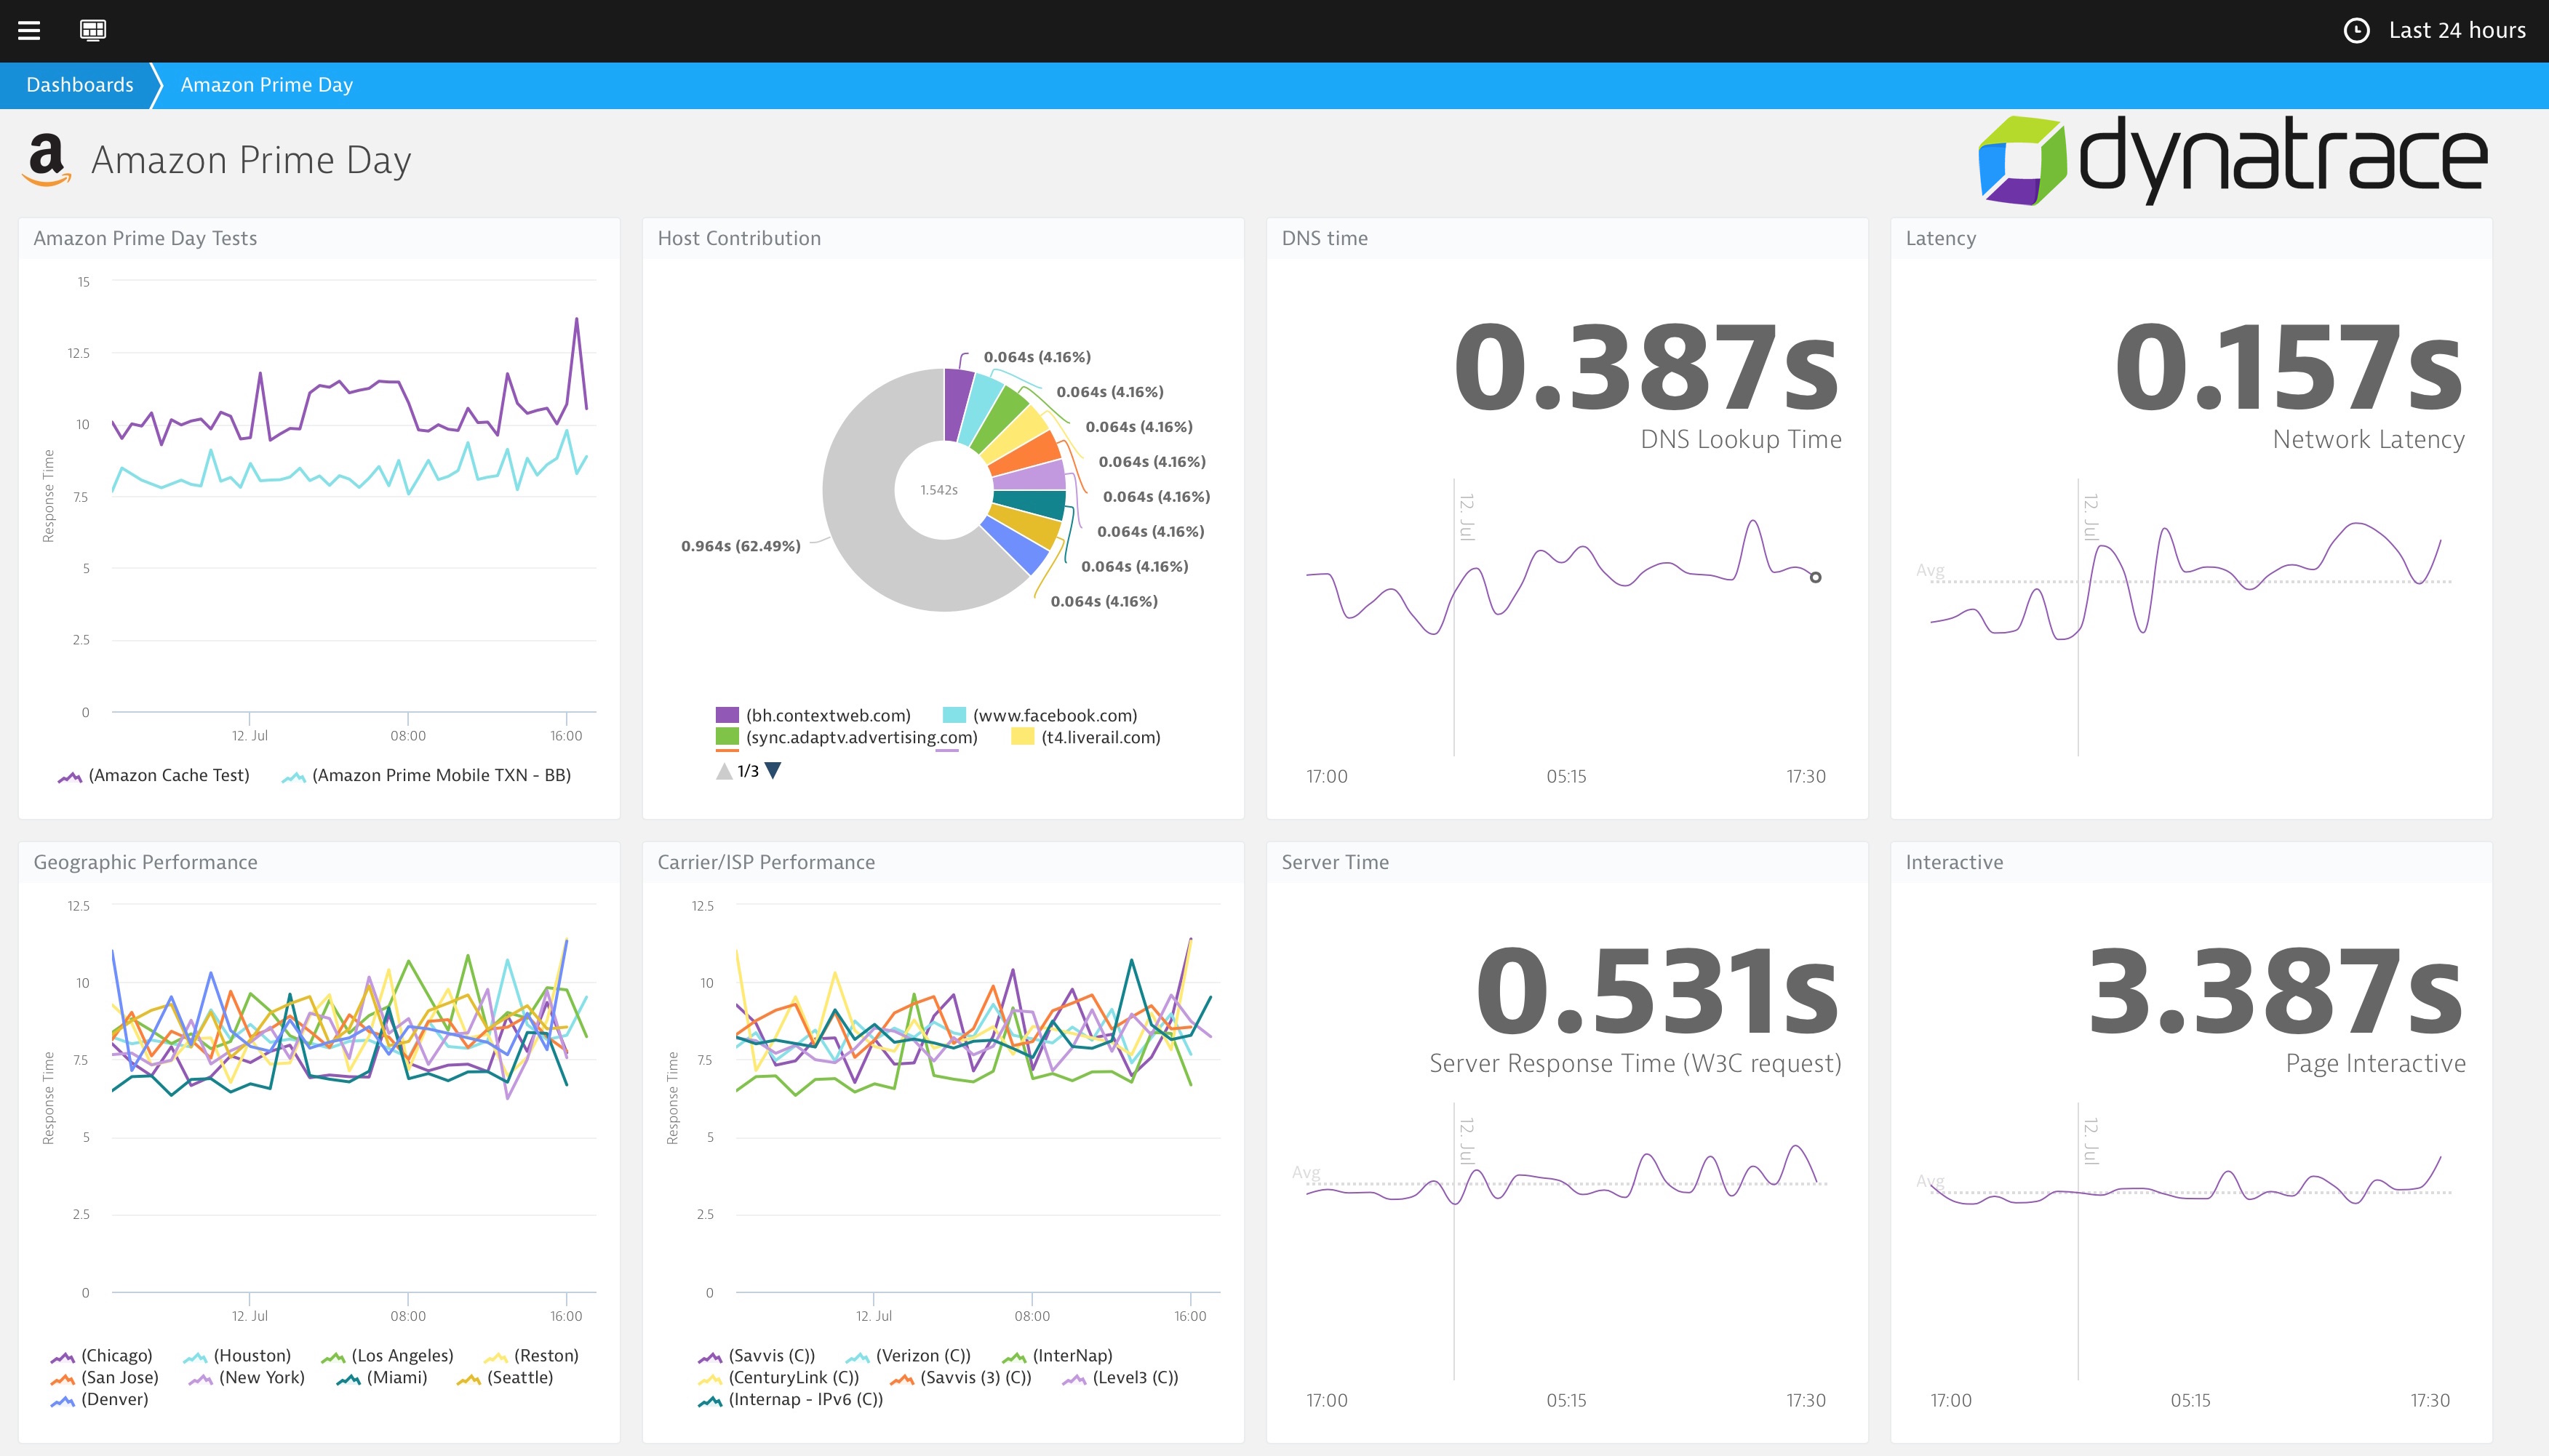The height and width of the screenshot is (1456, 2549).
Task: Toggle Amazon Cache Test legend series
Action: pyautogui.click(x=154, y=775)
